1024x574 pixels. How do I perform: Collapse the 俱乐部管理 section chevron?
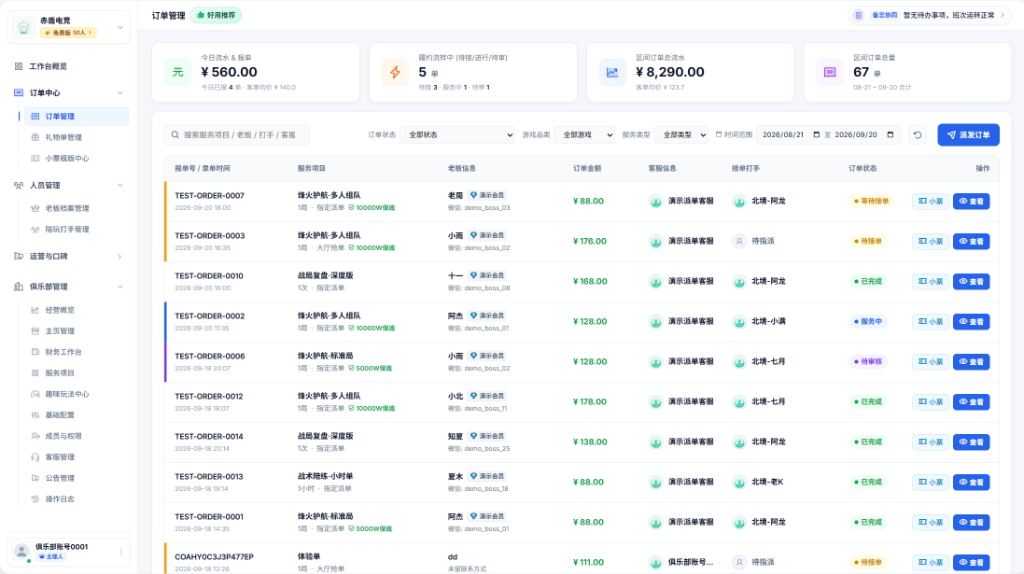120,287
